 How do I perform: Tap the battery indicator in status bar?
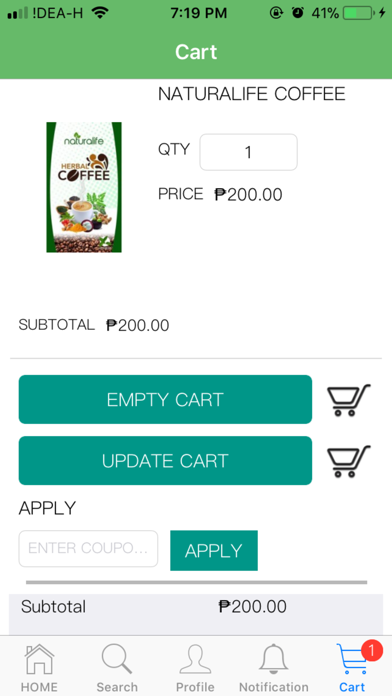tap(358, 13)
